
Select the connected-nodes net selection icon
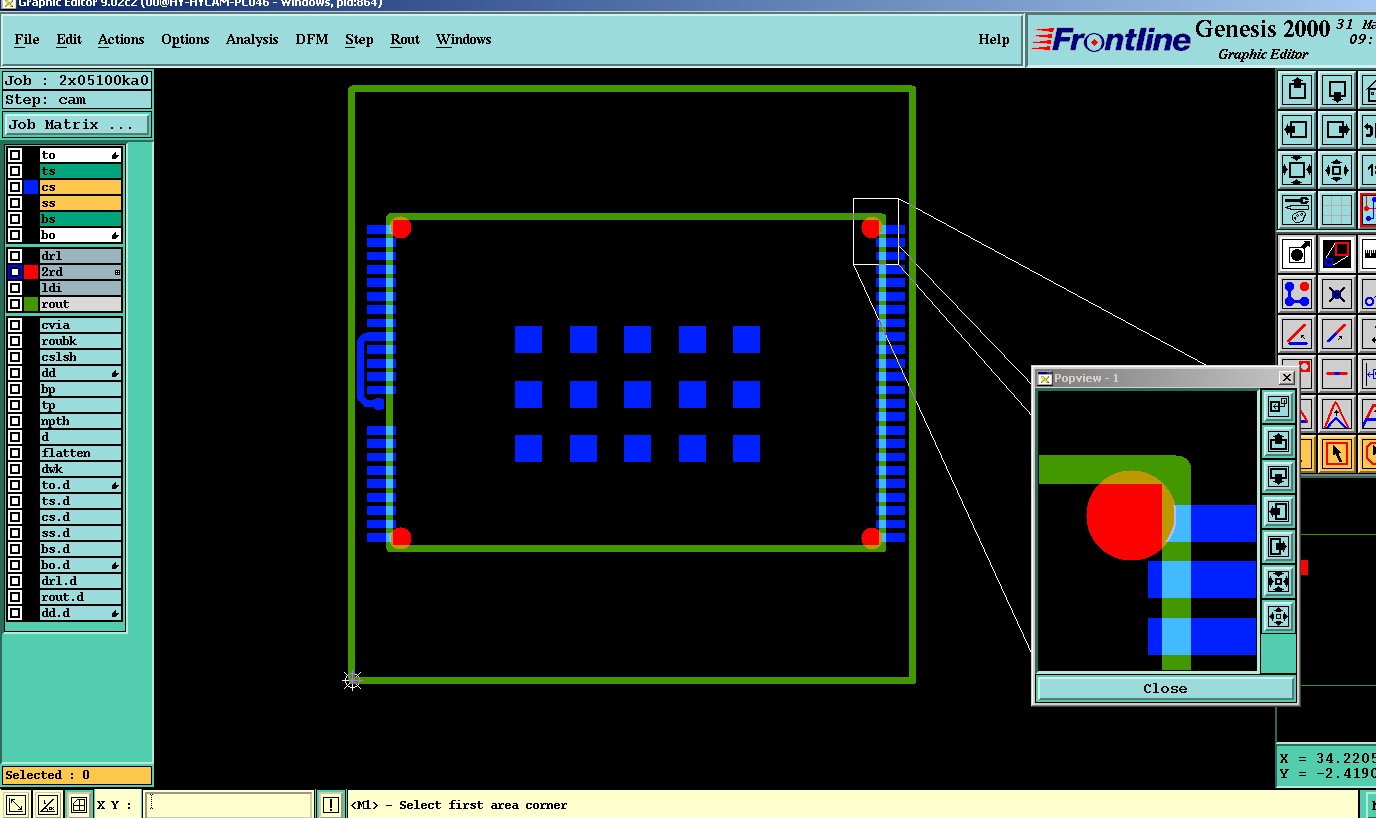(1297, 294)
